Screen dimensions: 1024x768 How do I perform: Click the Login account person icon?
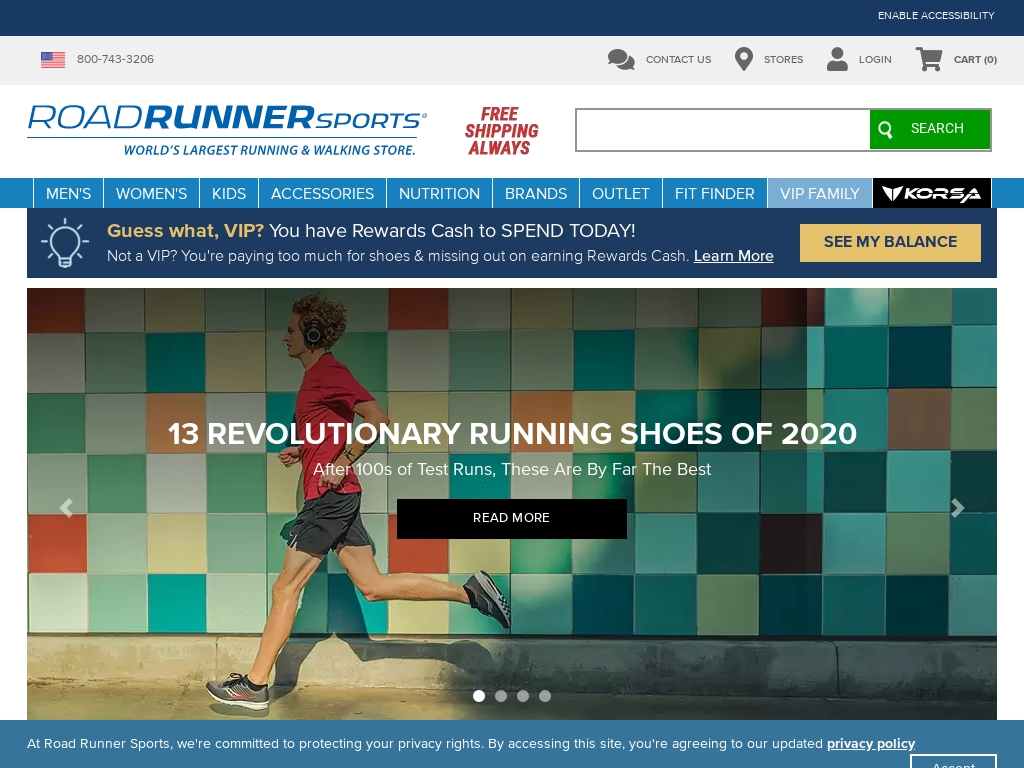click(x=837, y=59)
